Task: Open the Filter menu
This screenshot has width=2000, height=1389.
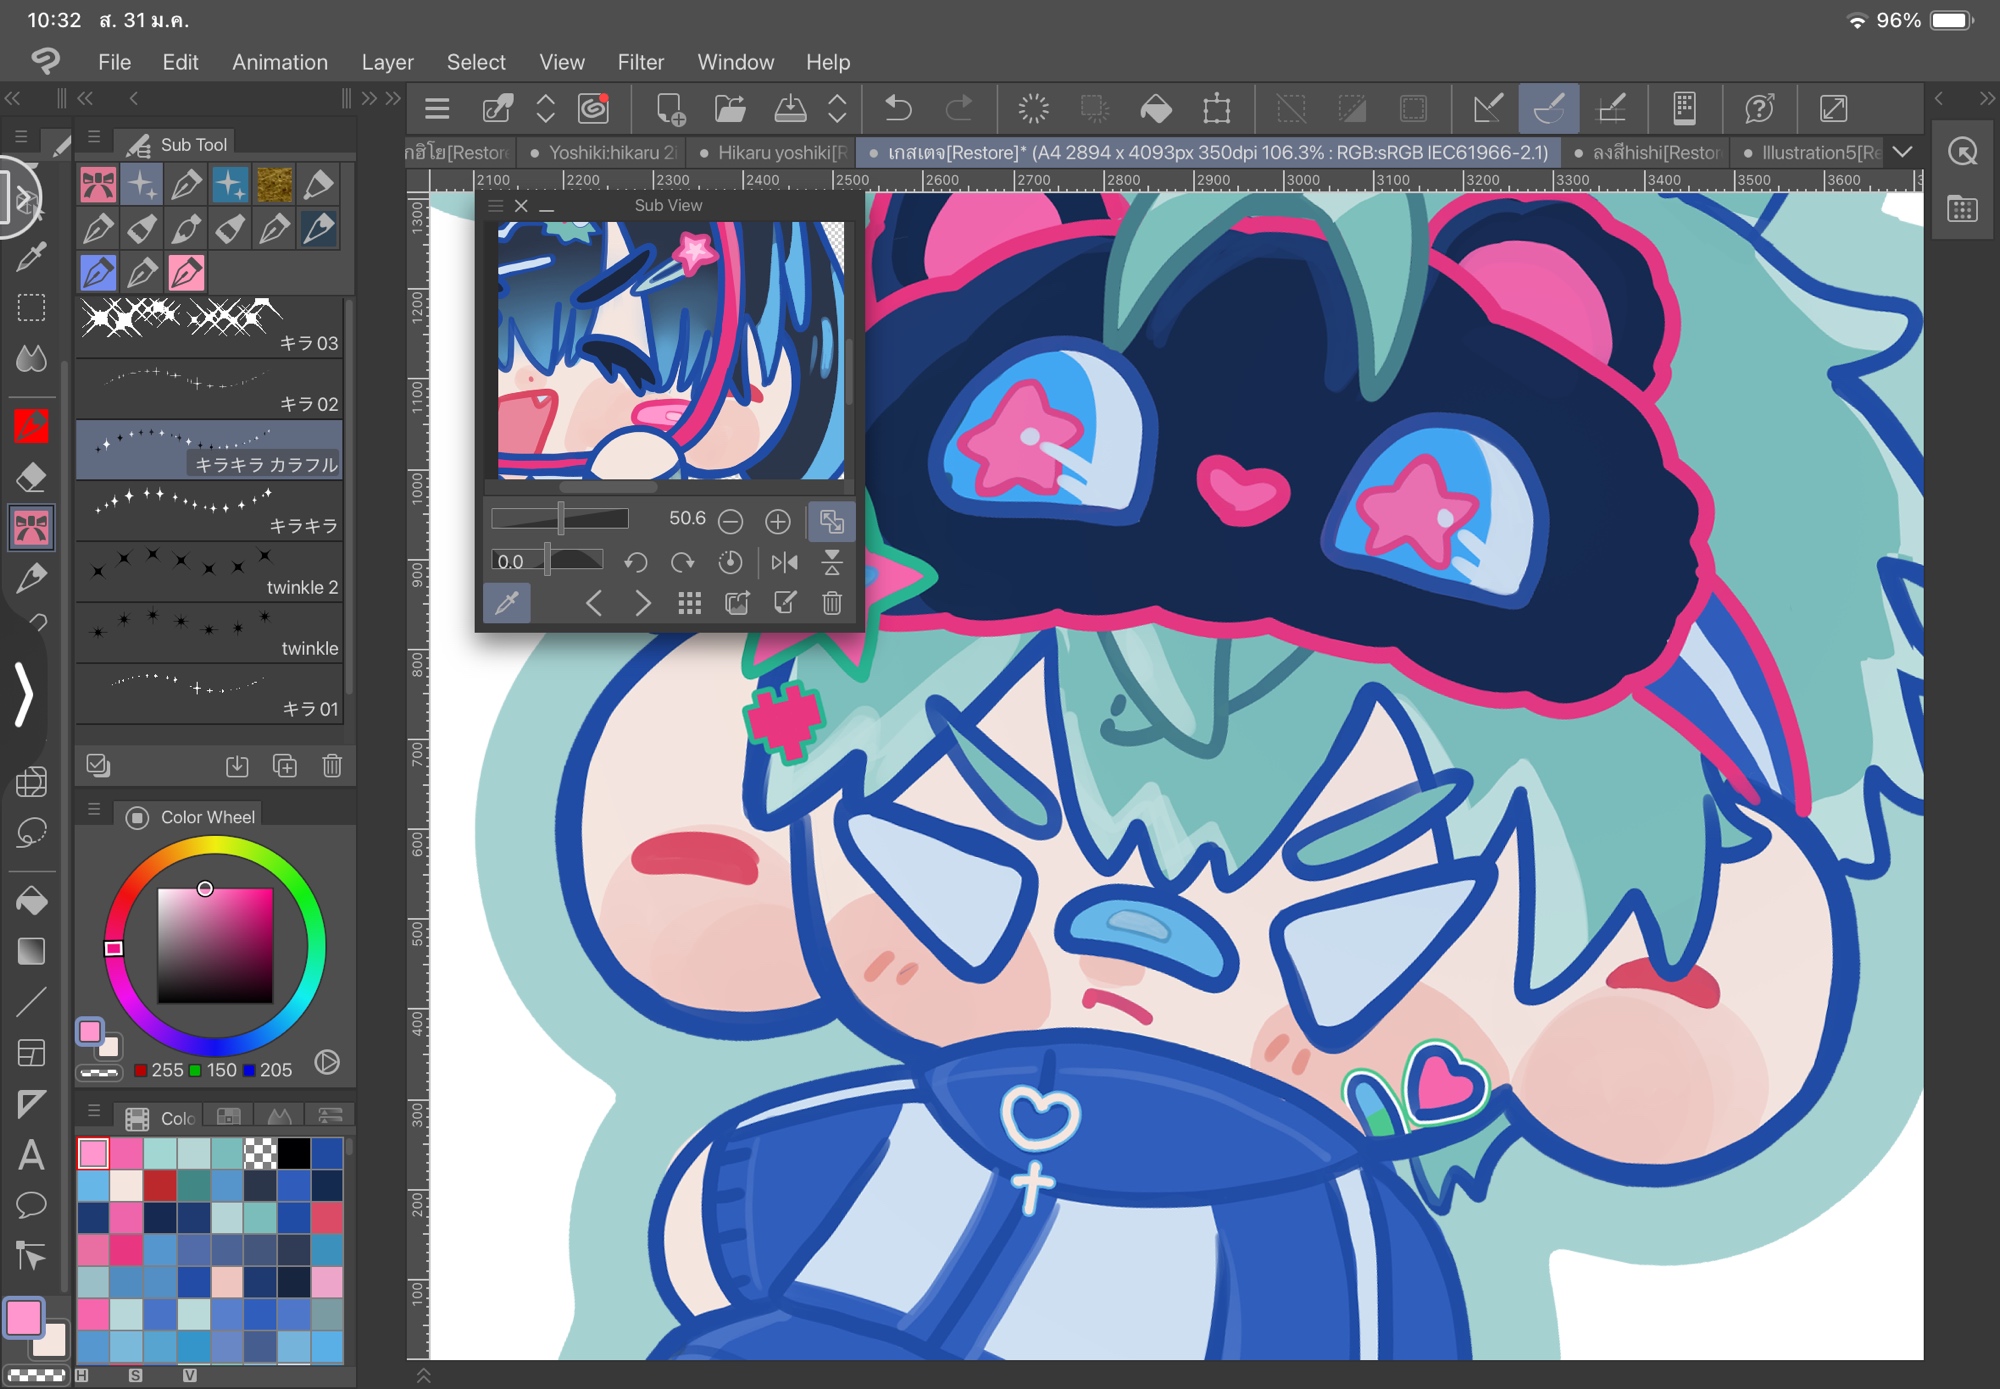Action: (x=640, y=62)
